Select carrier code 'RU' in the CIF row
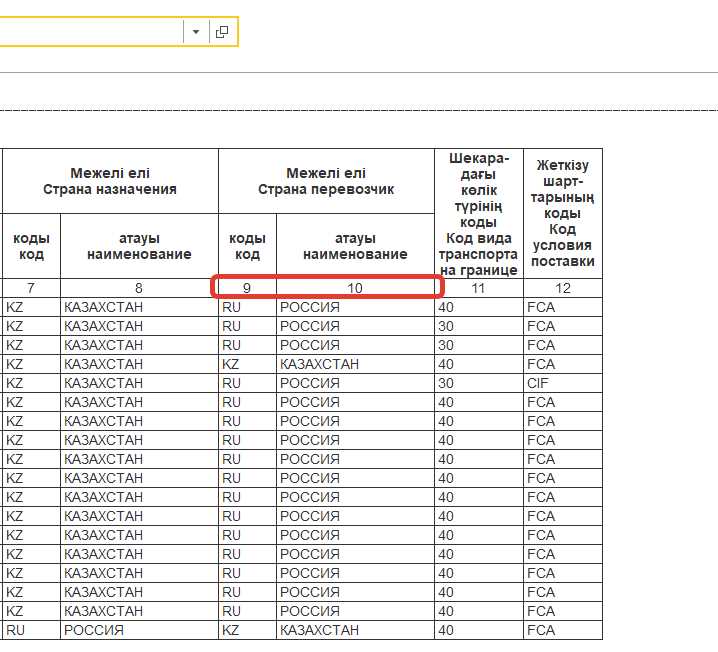Screen dimensions: 718x652 click(x=247, y=383)
